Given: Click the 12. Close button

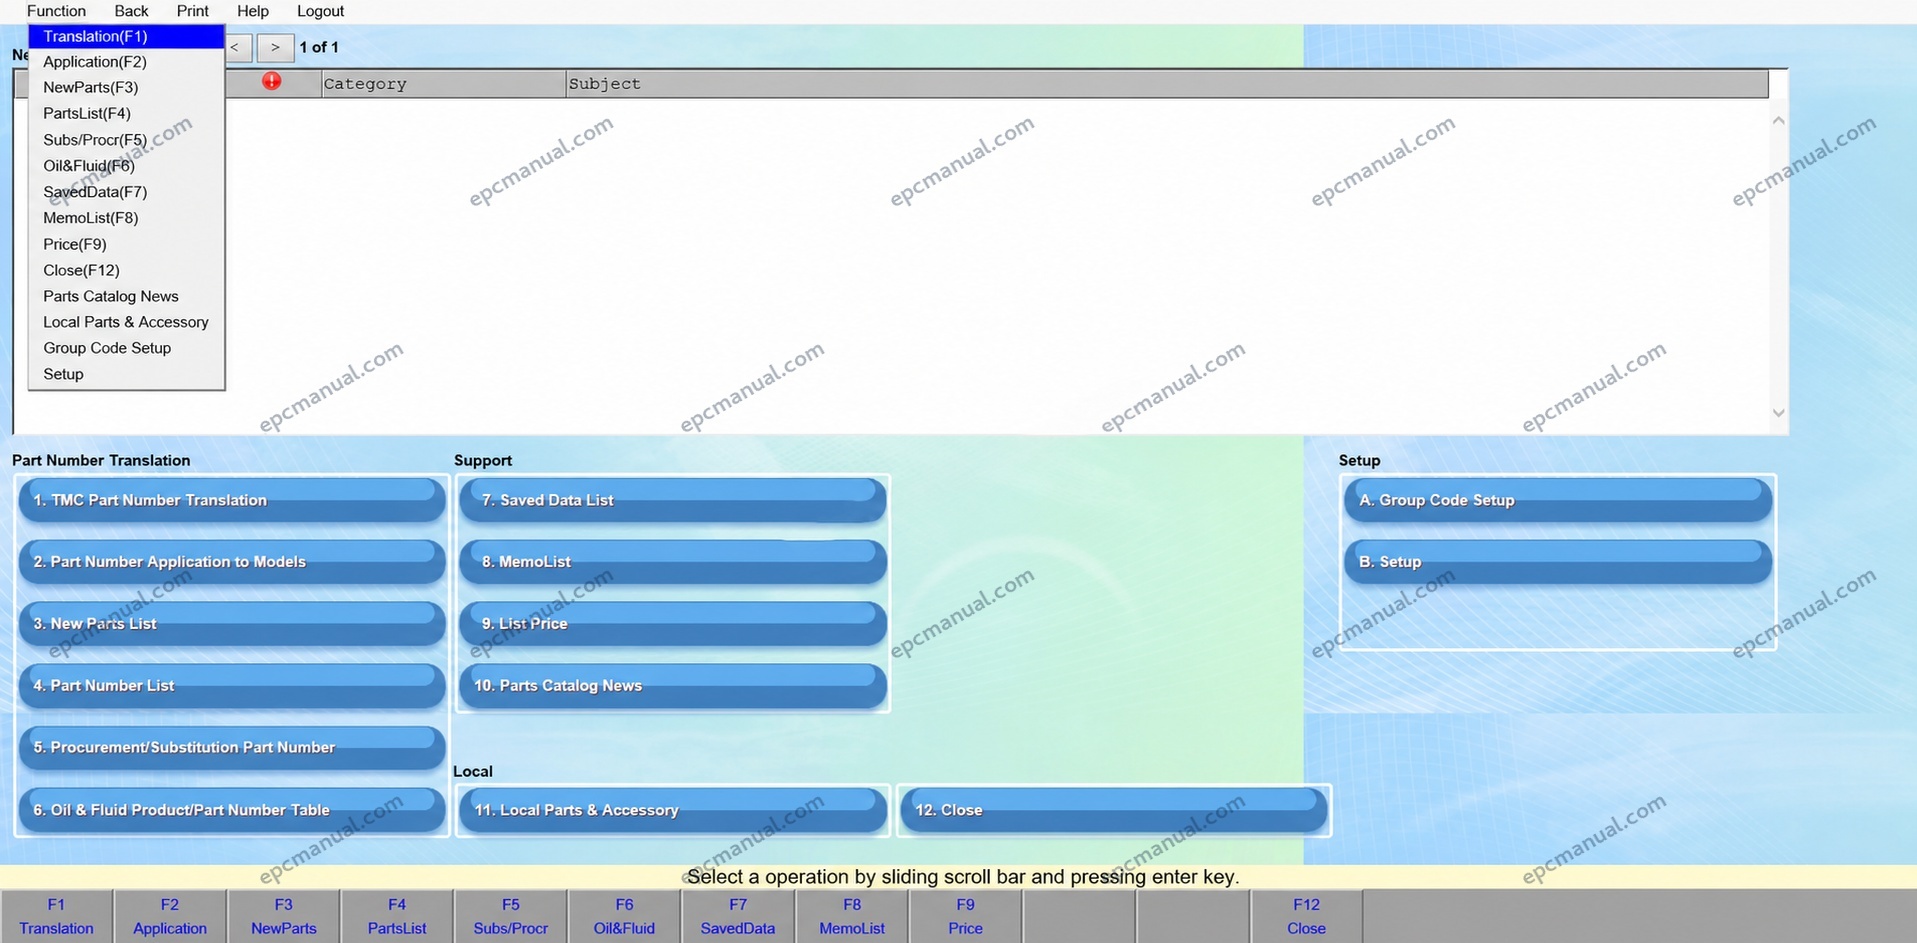Looking at the screenshot, I should pyautogui.click(x=1114, y=810).
